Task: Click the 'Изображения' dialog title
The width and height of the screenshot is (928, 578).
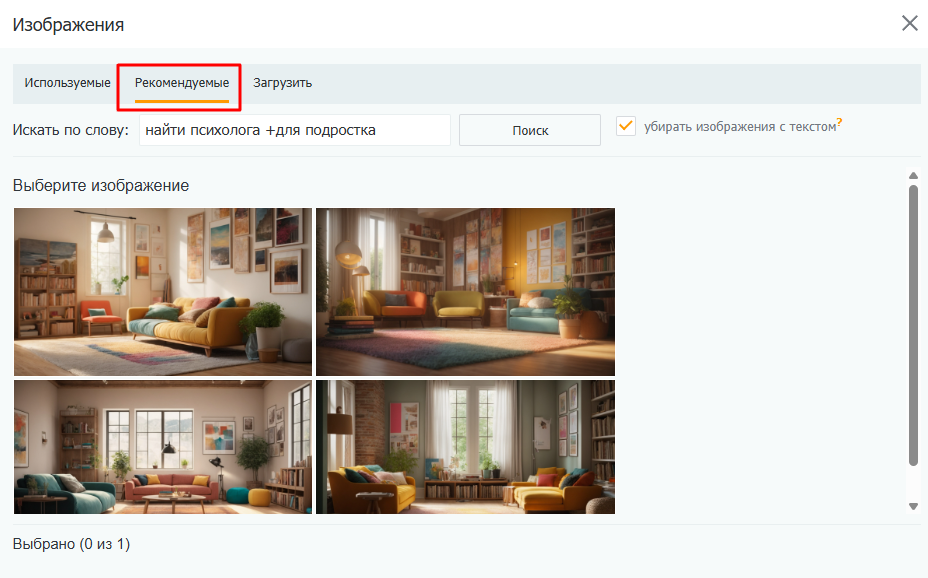Action: coord(68,25)
